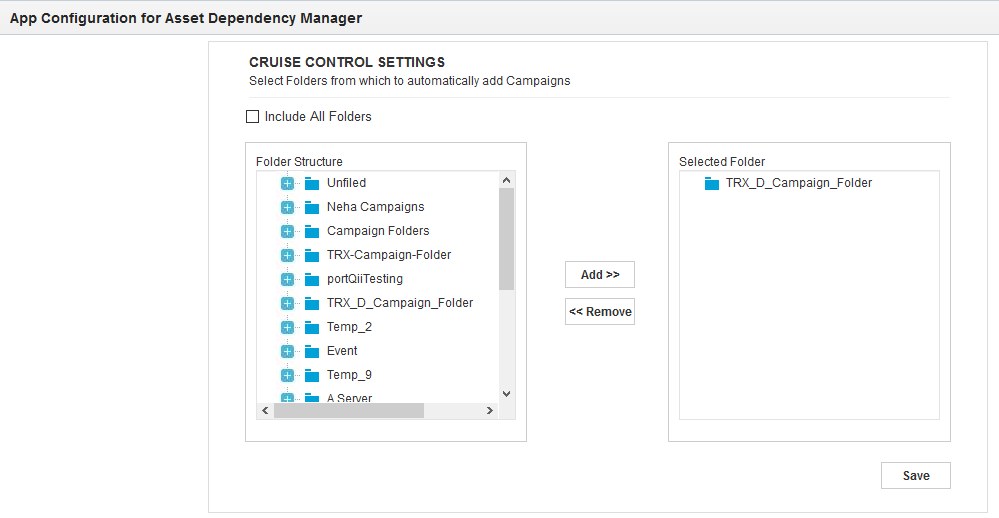Expand the TRX-Campaign-Folder tree node

point(287,256)
